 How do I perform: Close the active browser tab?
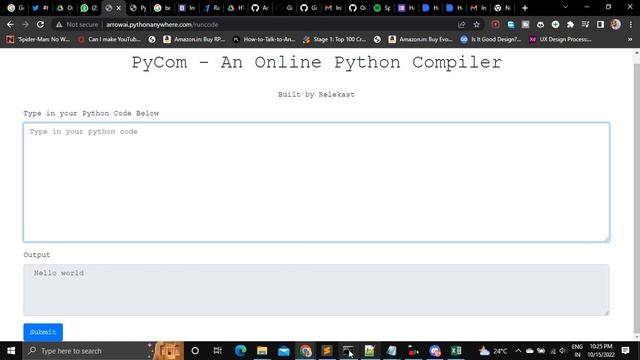(x=119, y=8)
